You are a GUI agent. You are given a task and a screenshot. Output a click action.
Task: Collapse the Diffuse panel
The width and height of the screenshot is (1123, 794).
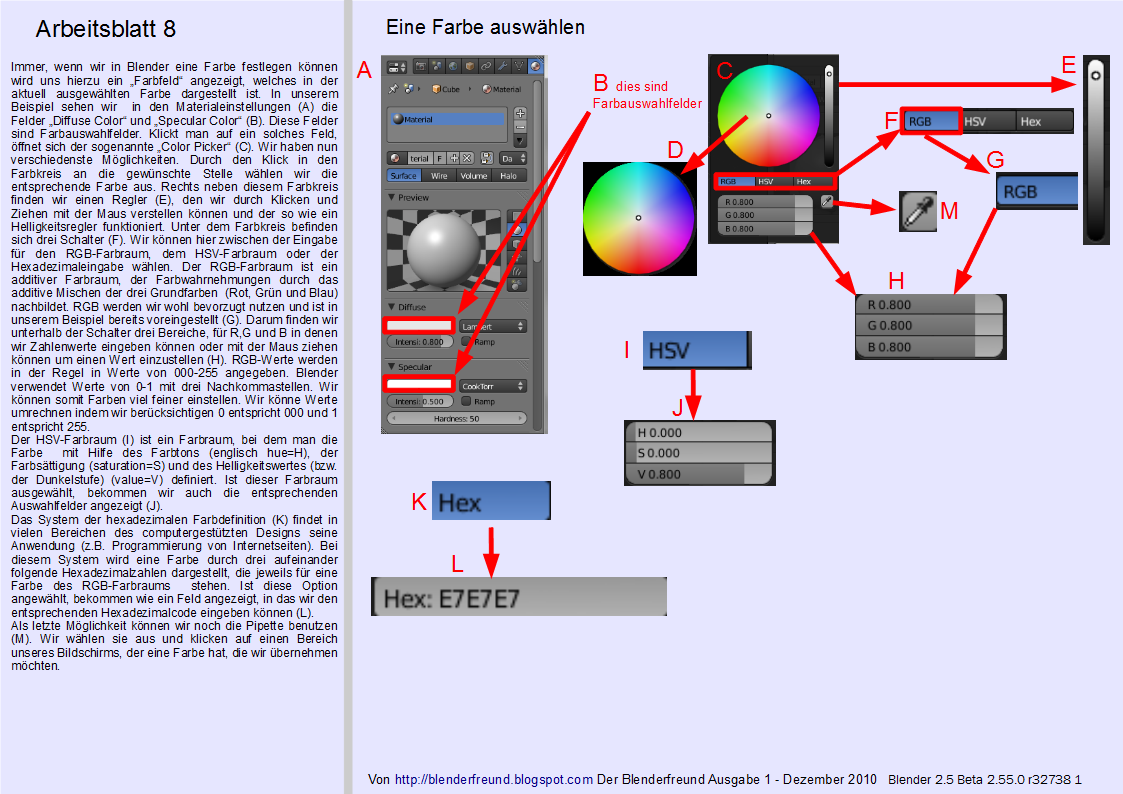[x=407, y=307]
